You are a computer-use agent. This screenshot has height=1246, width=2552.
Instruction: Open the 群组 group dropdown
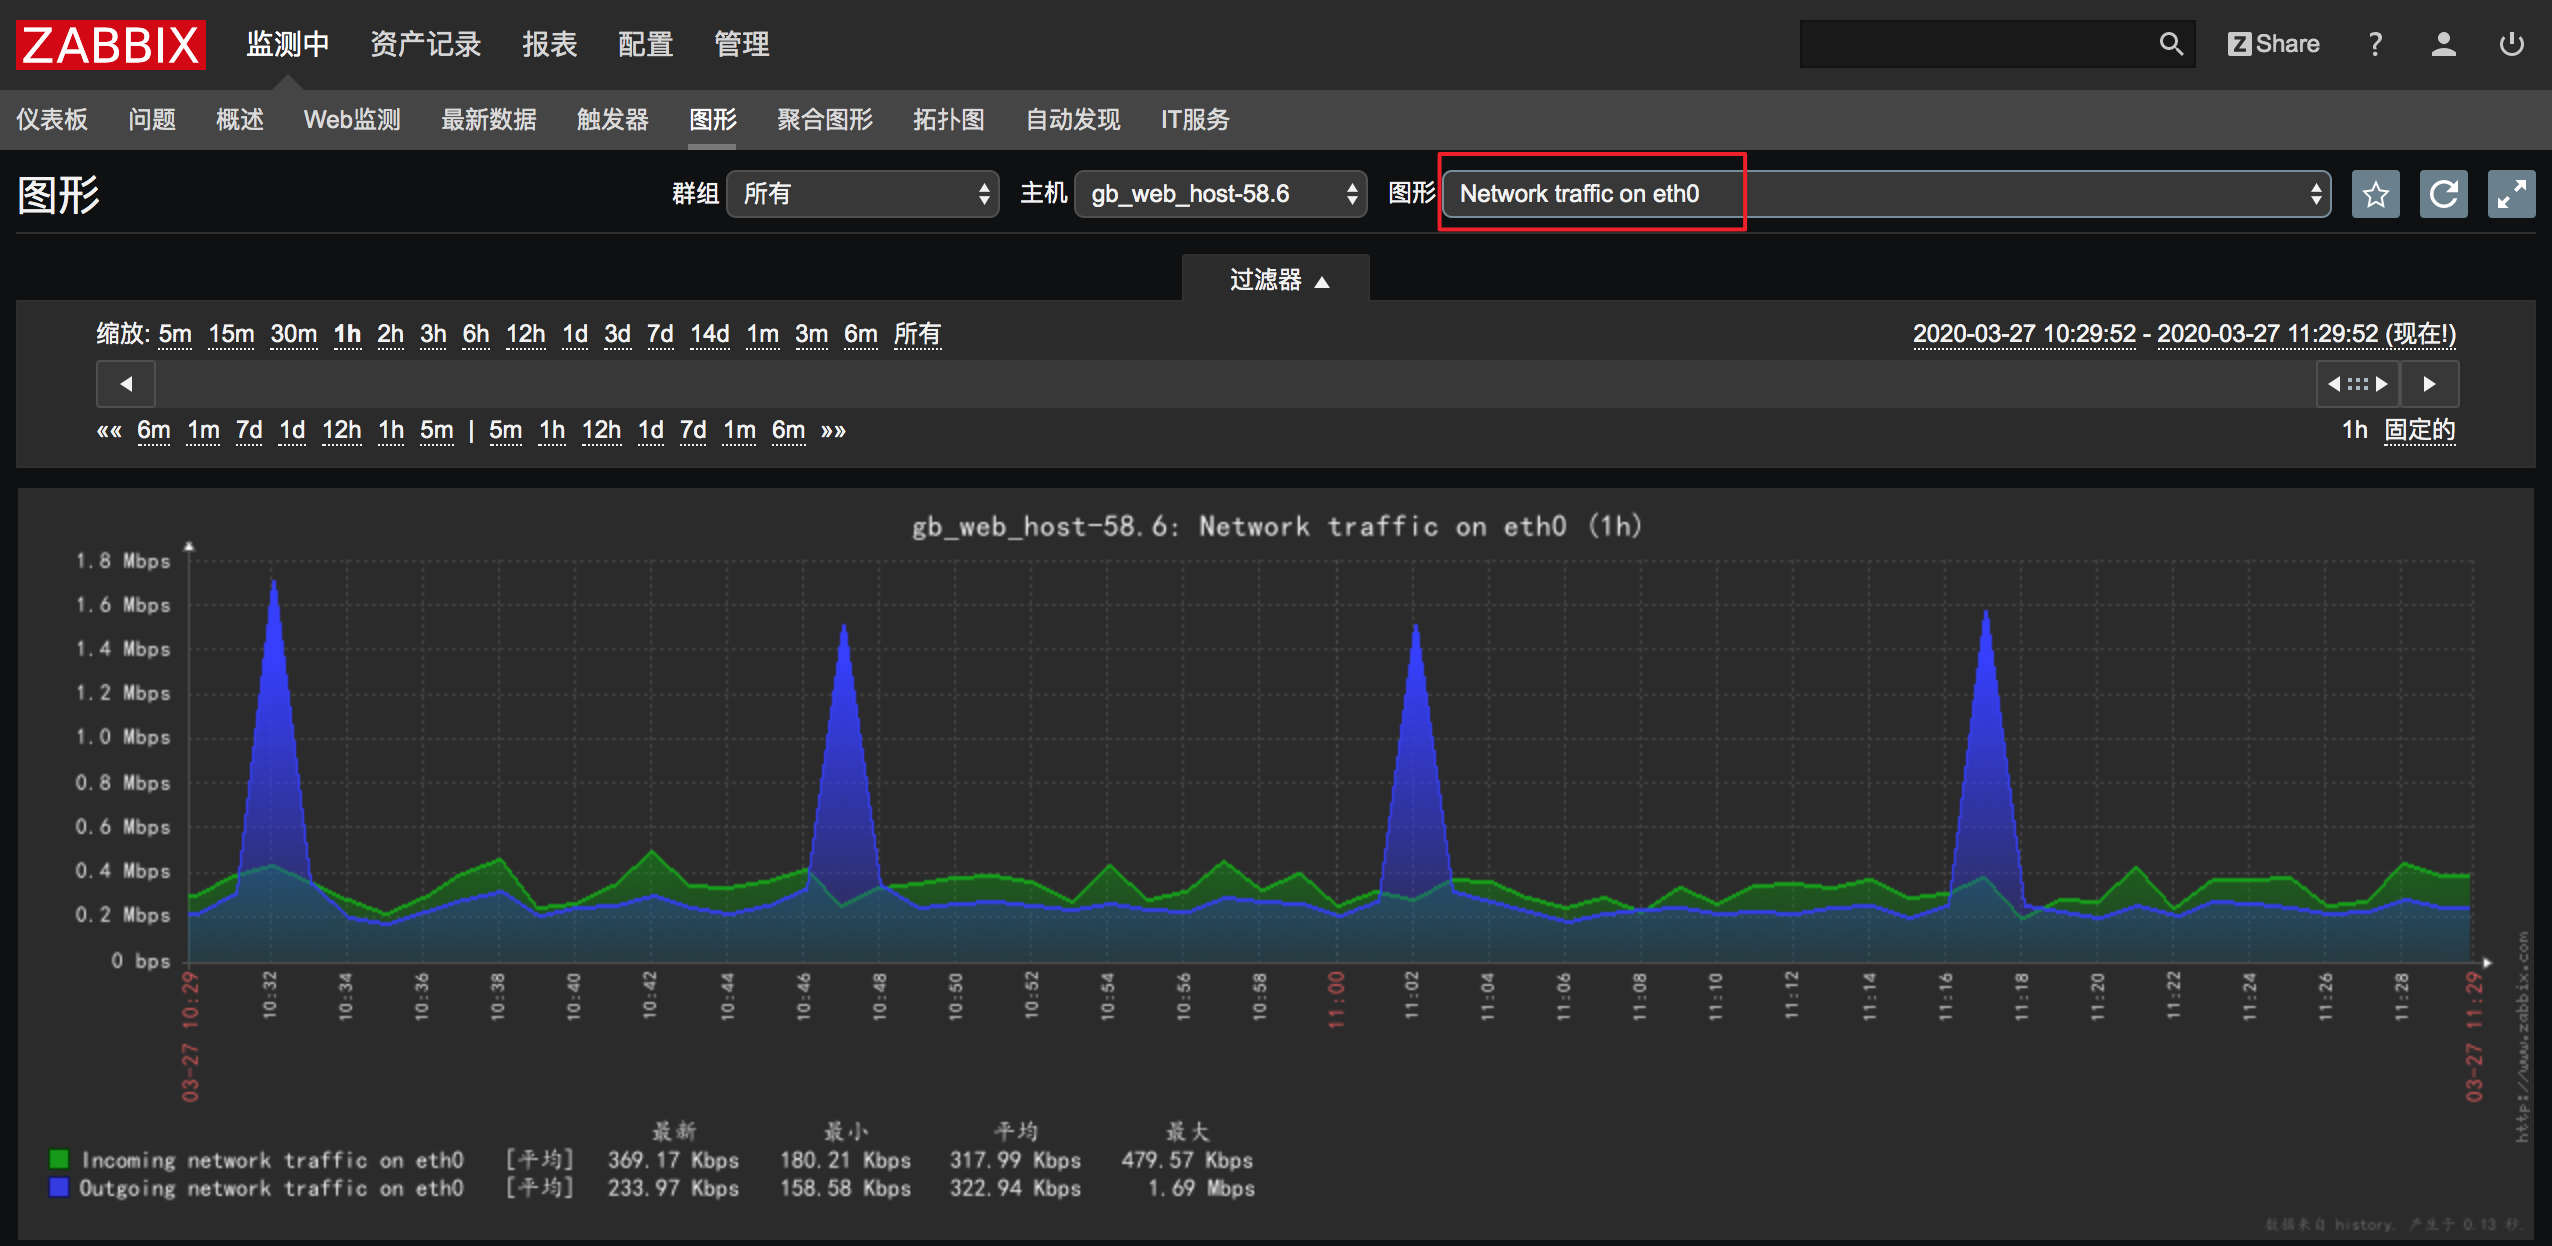(x=862, y=194)
